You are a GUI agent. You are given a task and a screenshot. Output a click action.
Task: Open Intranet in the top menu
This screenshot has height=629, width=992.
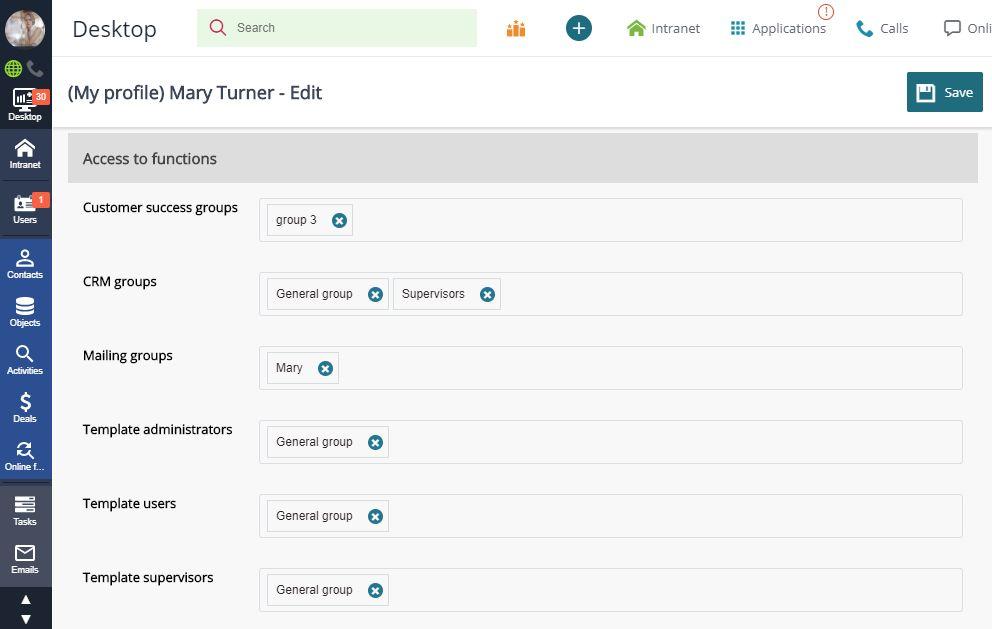click(x=663, y=28)
